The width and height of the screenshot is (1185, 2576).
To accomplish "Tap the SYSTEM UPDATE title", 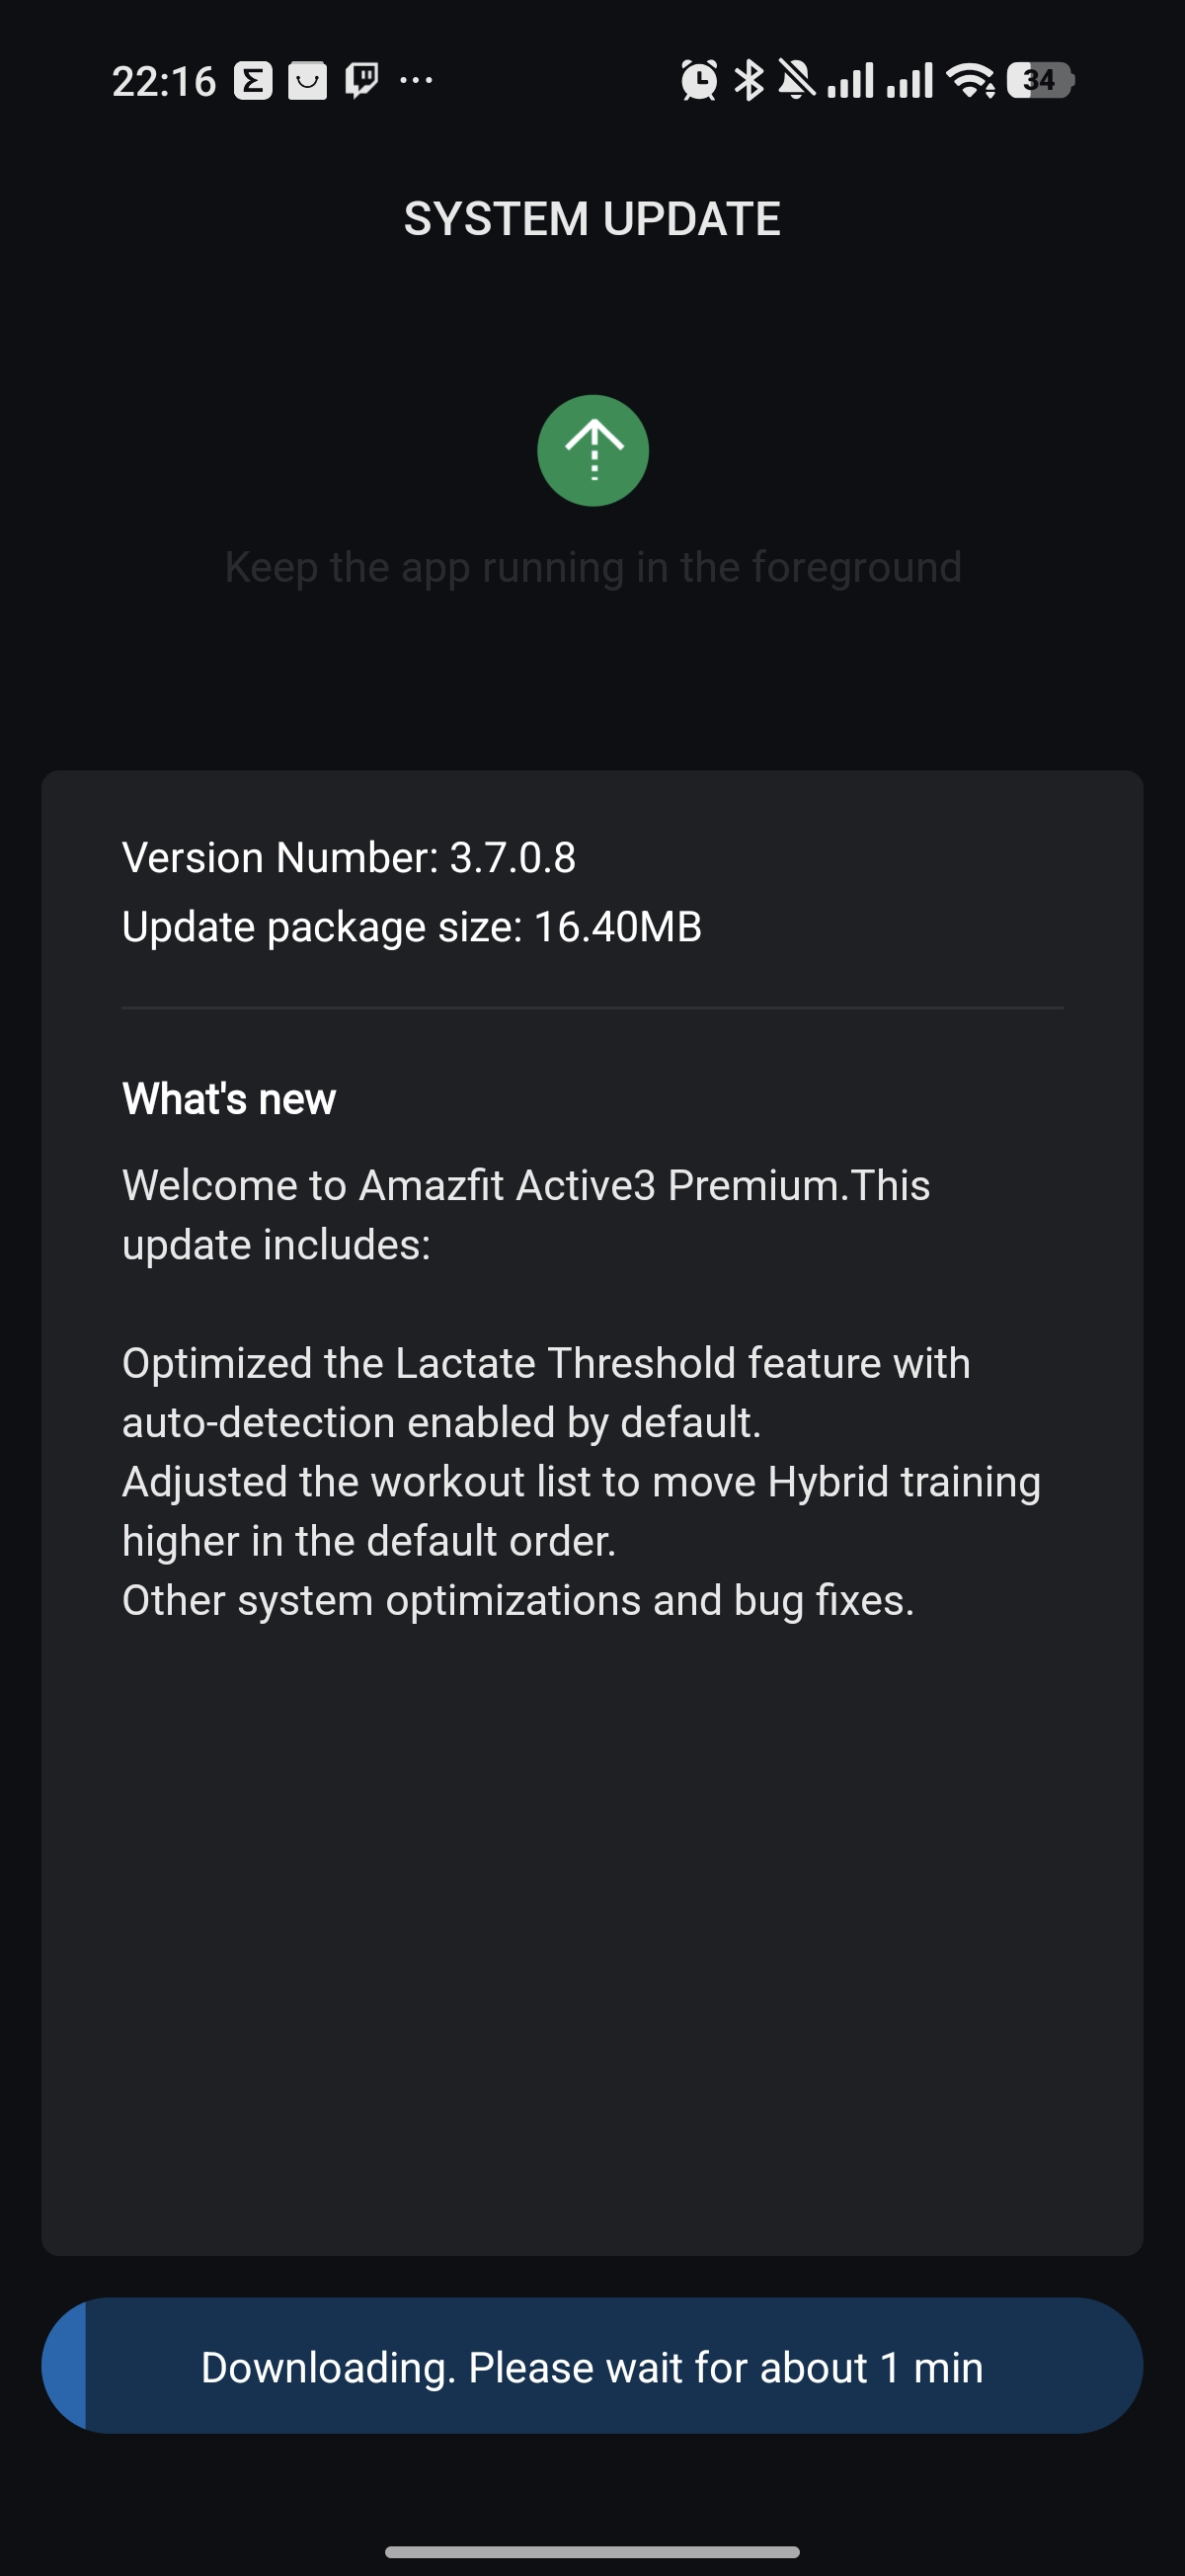I will pos(592,219).
